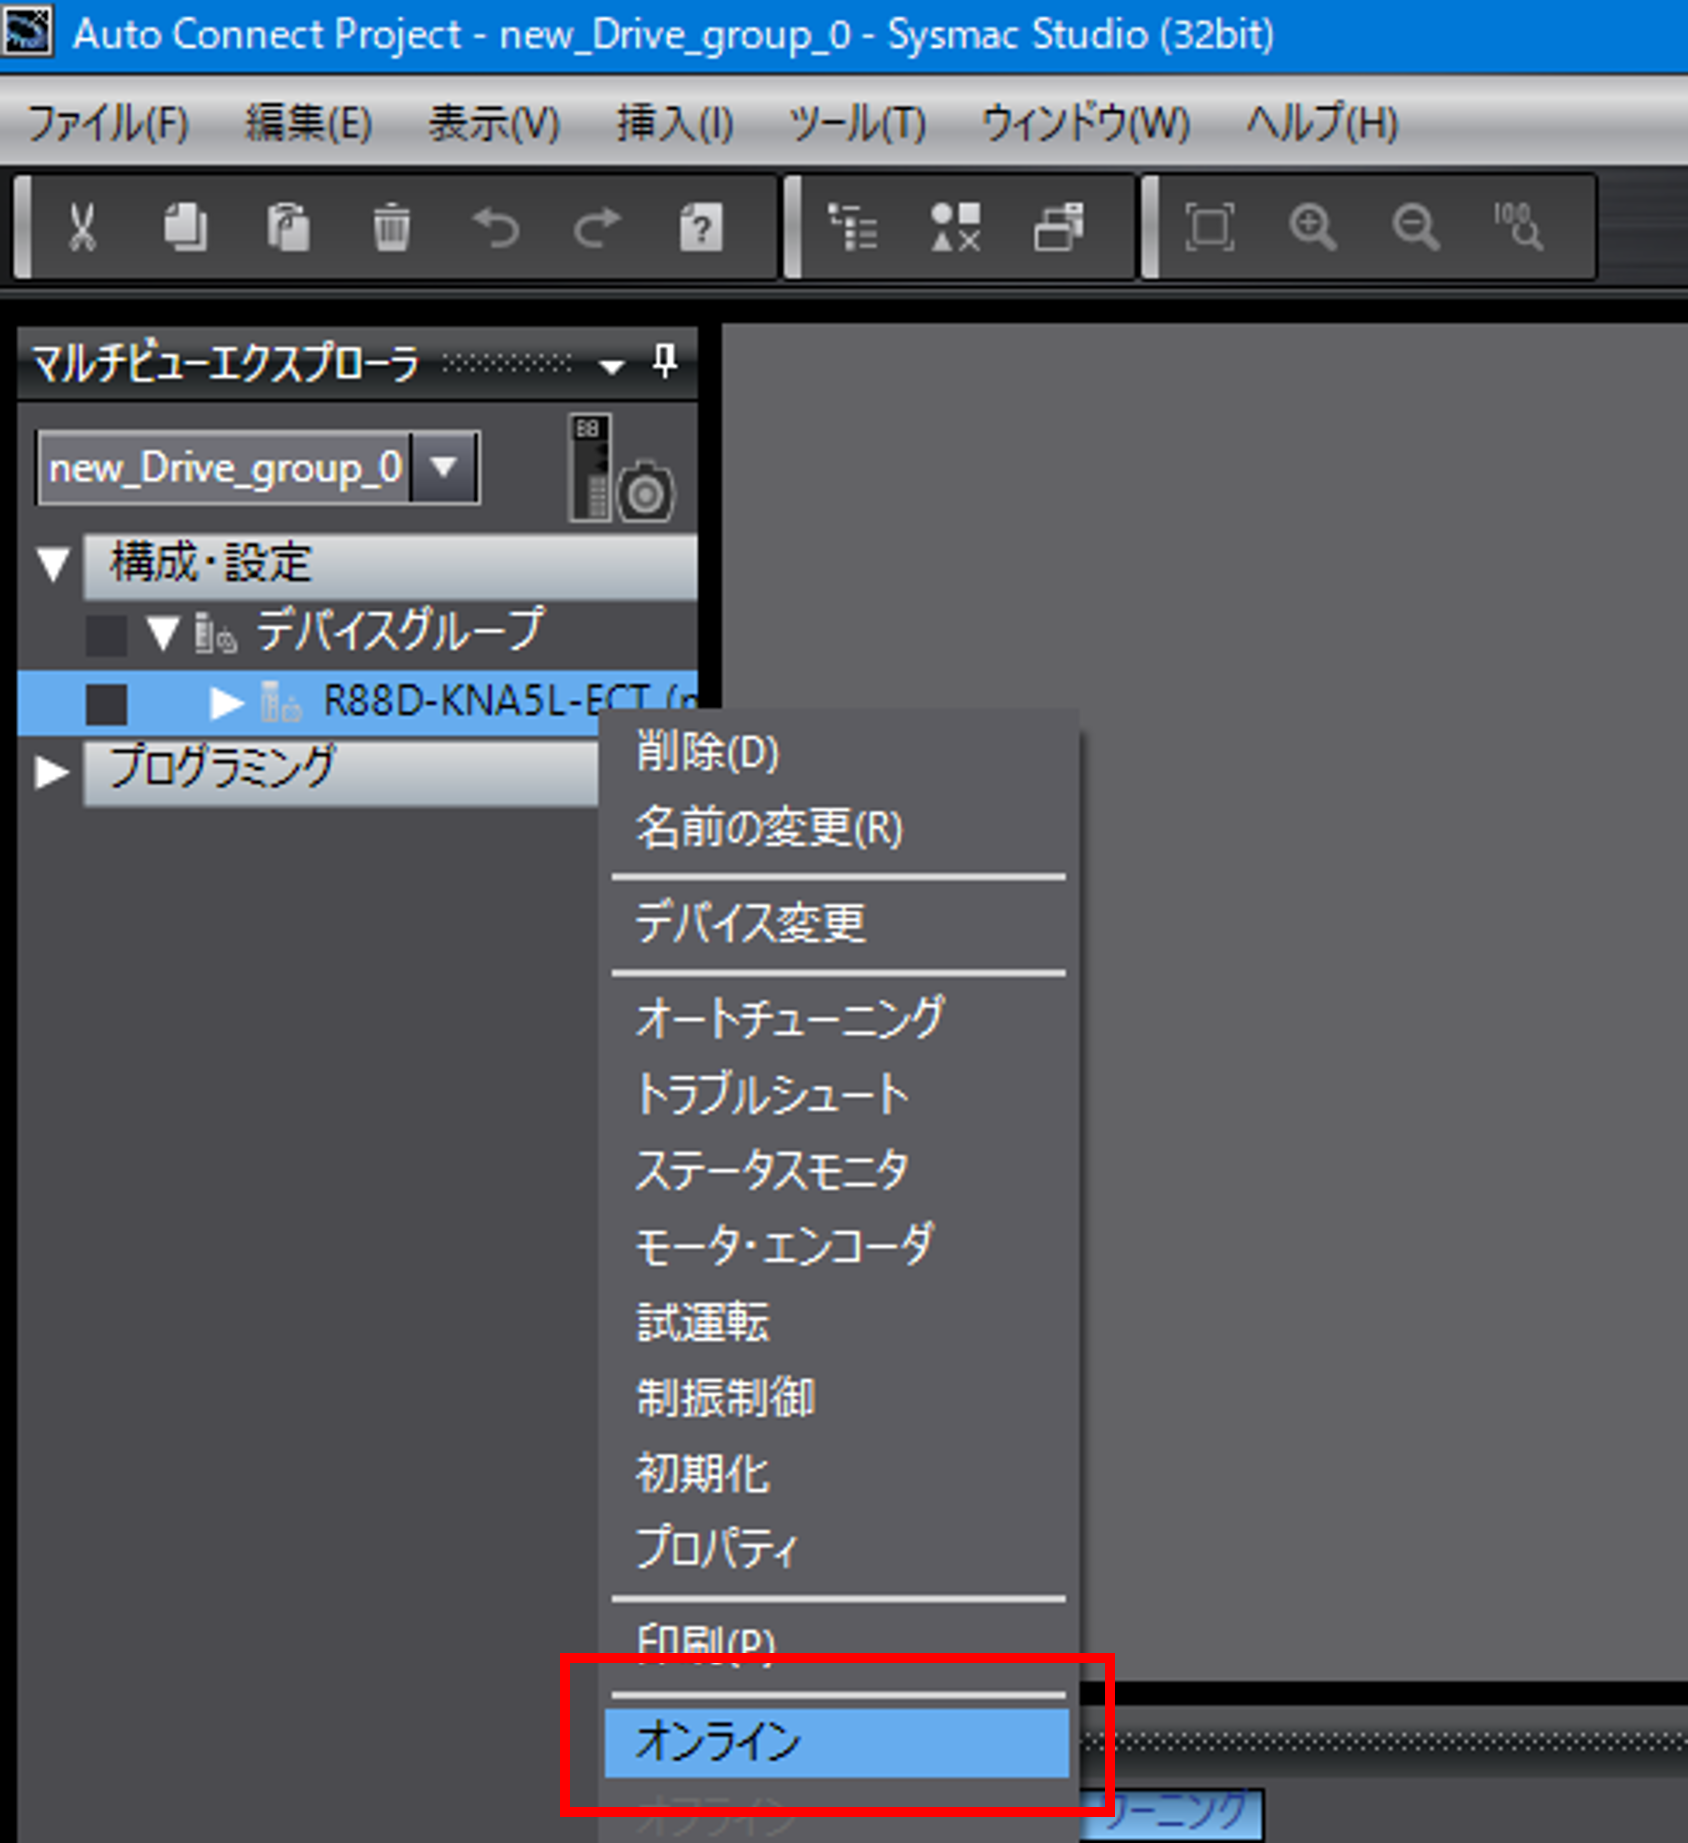
Task: Click the shapes toolbox icon
Action: [x=956, y=227]
